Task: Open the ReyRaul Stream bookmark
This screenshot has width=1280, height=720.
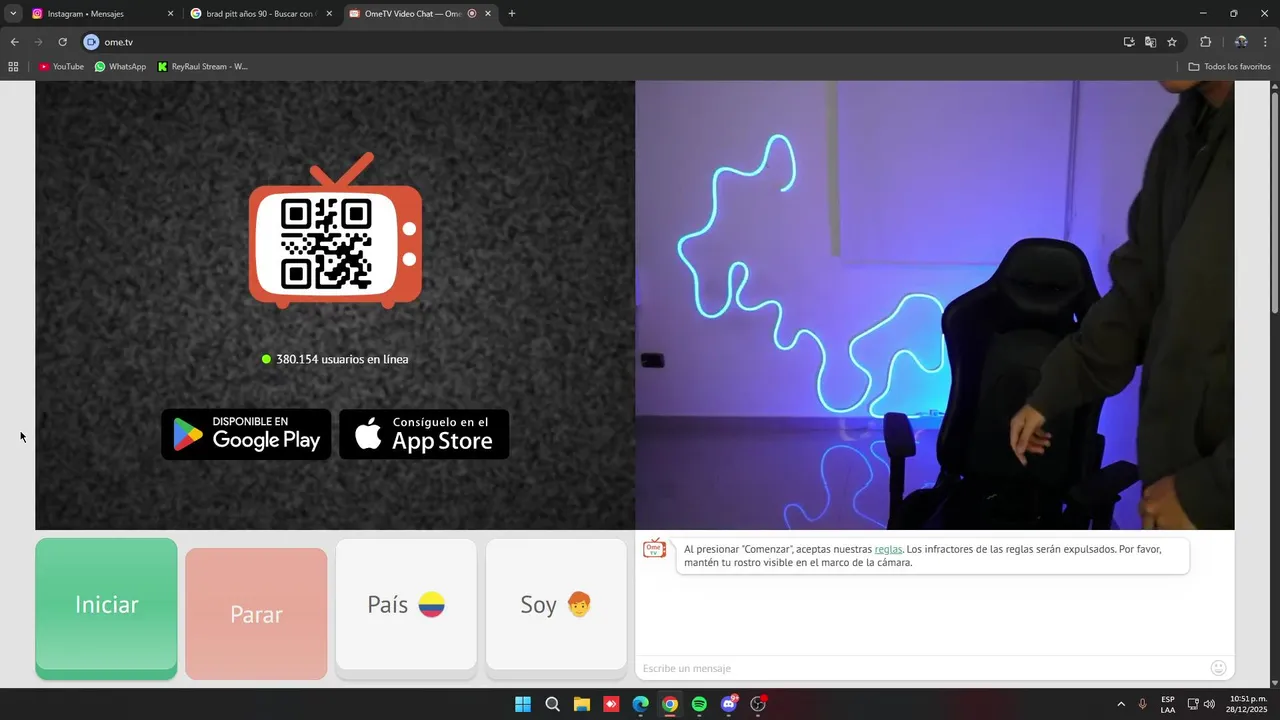Action: (202, 67)
